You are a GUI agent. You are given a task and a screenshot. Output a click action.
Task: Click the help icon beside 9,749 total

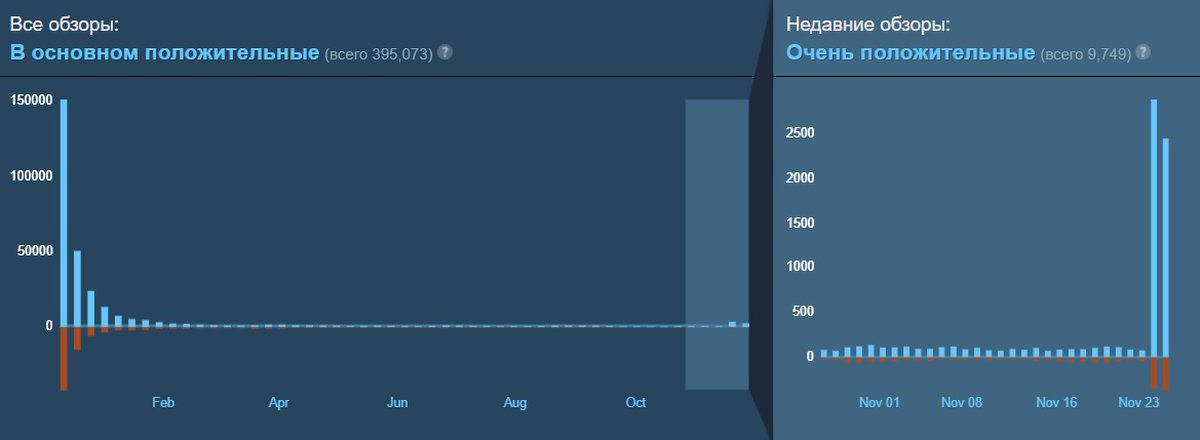point(1143,52)
